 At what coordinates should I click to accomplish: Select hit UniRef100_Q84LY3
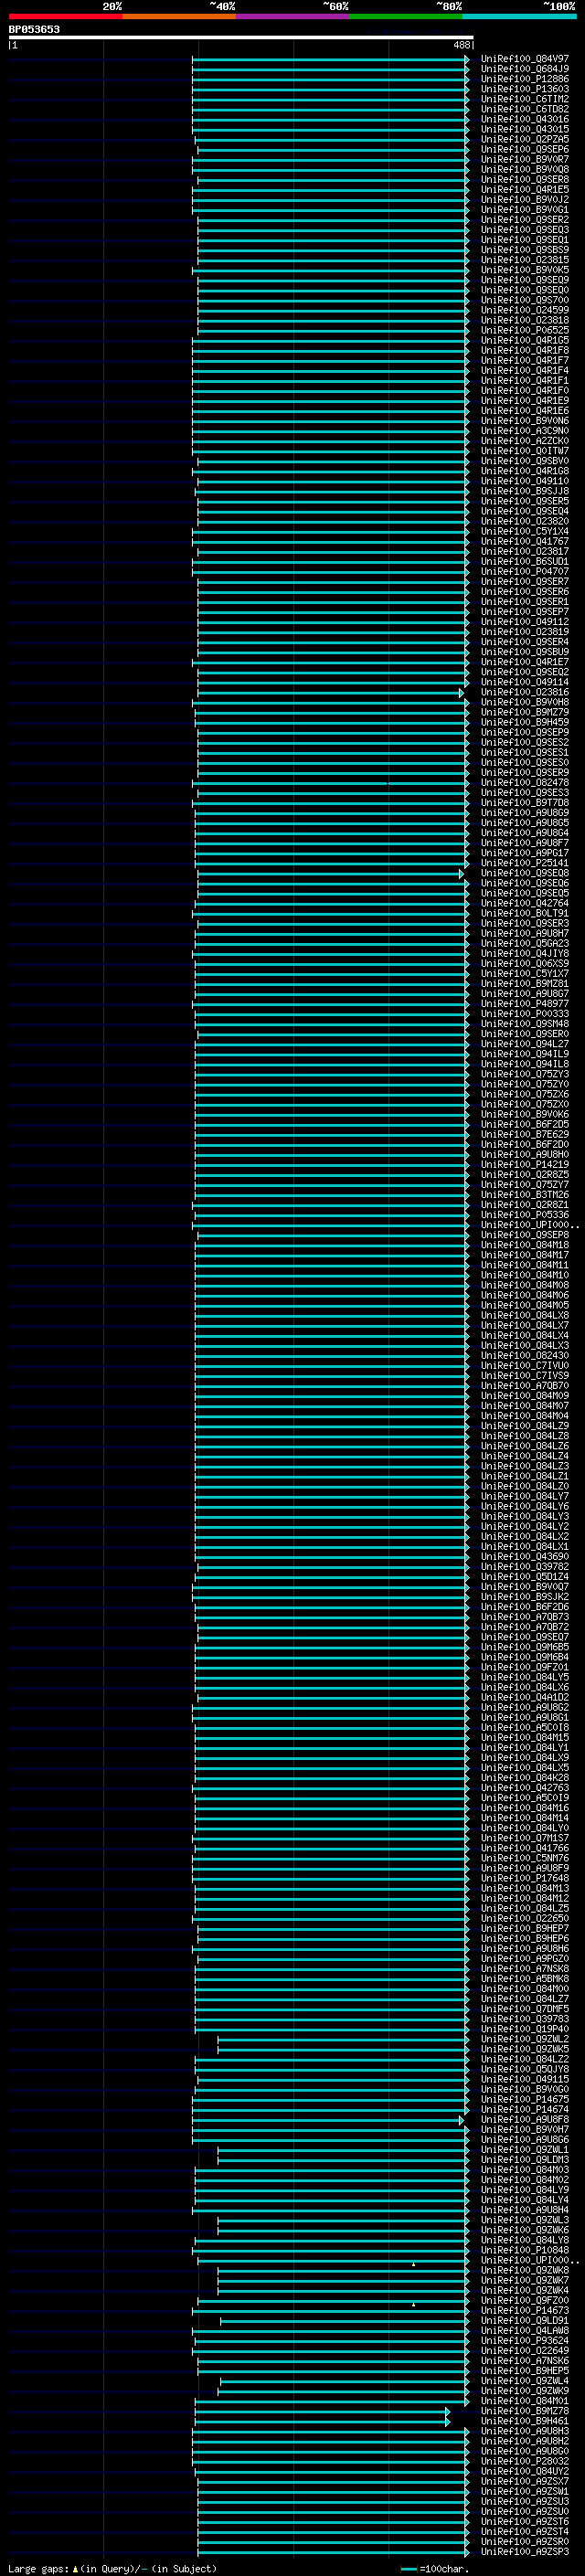525,1516
